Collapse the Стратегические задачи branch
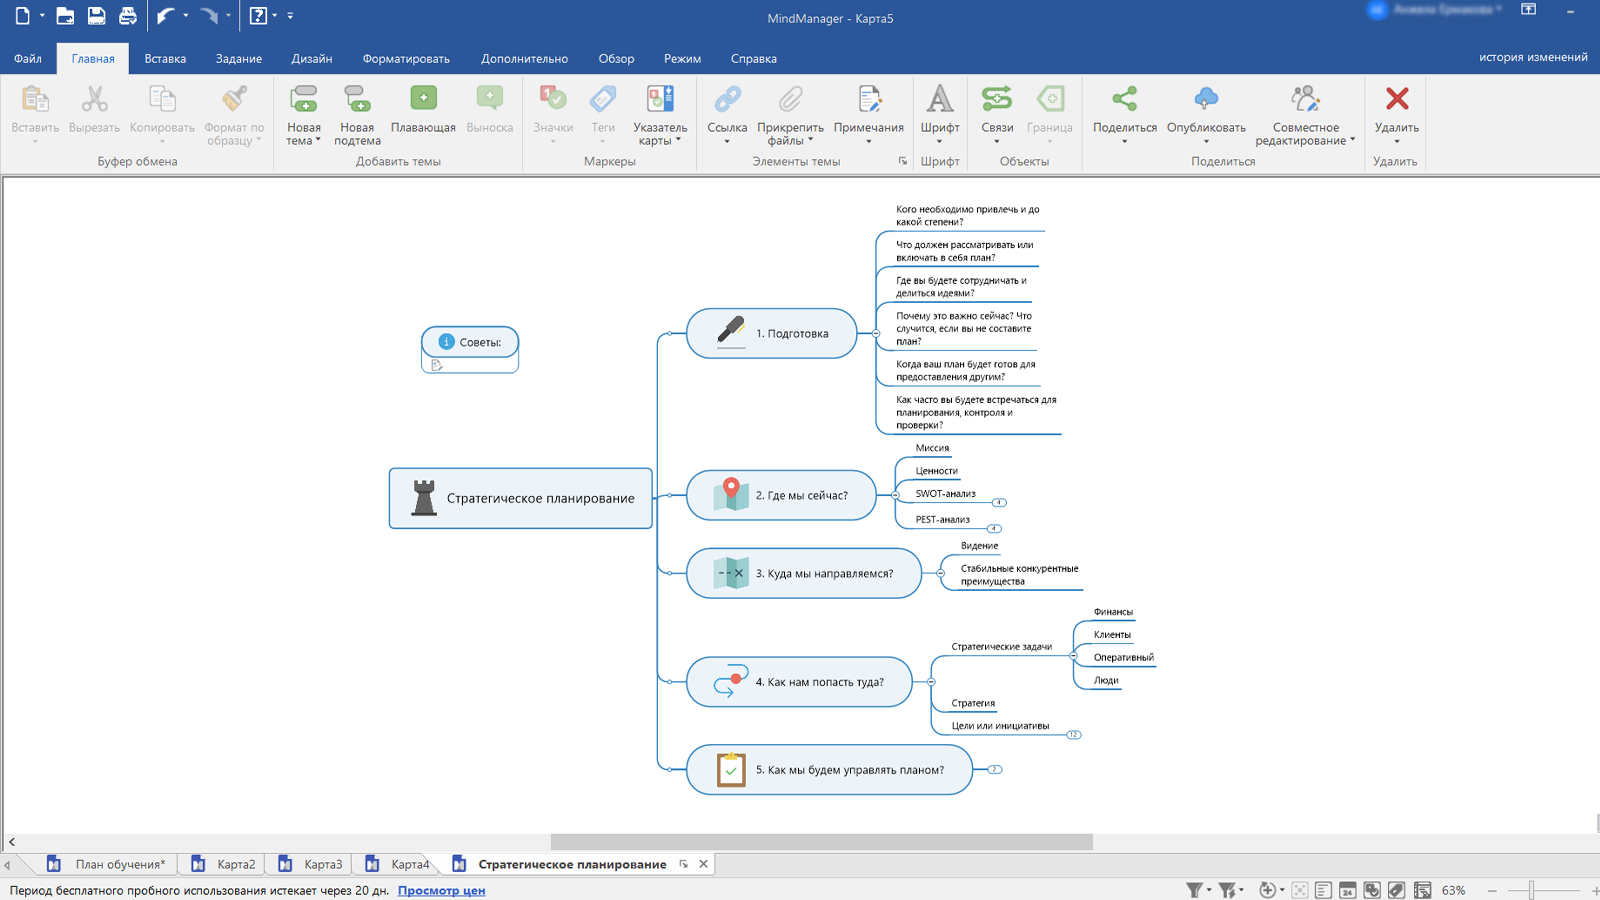 pyautogui.click(x=1073, y=656)
